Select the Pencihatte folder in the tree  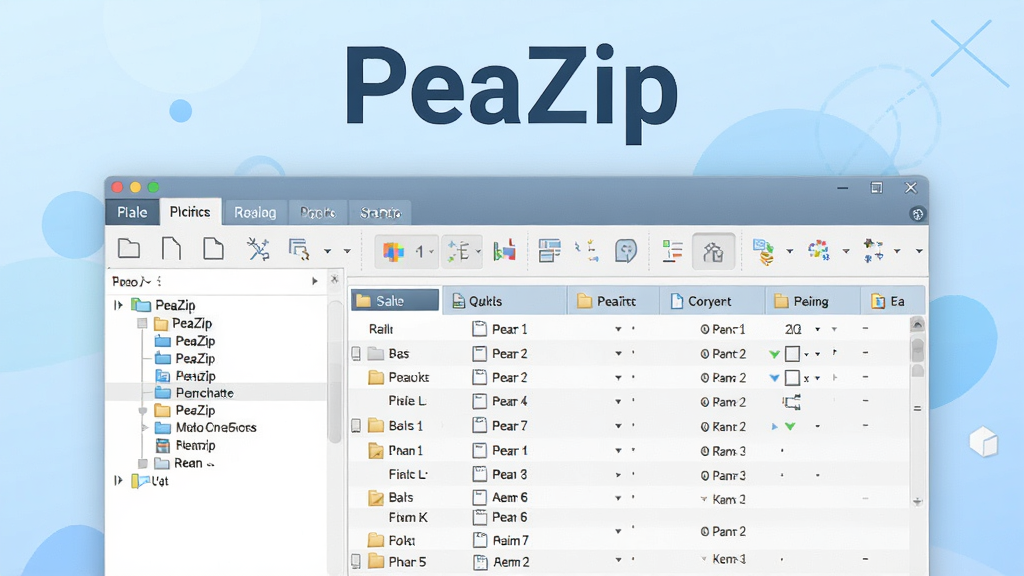pos(204,393)
